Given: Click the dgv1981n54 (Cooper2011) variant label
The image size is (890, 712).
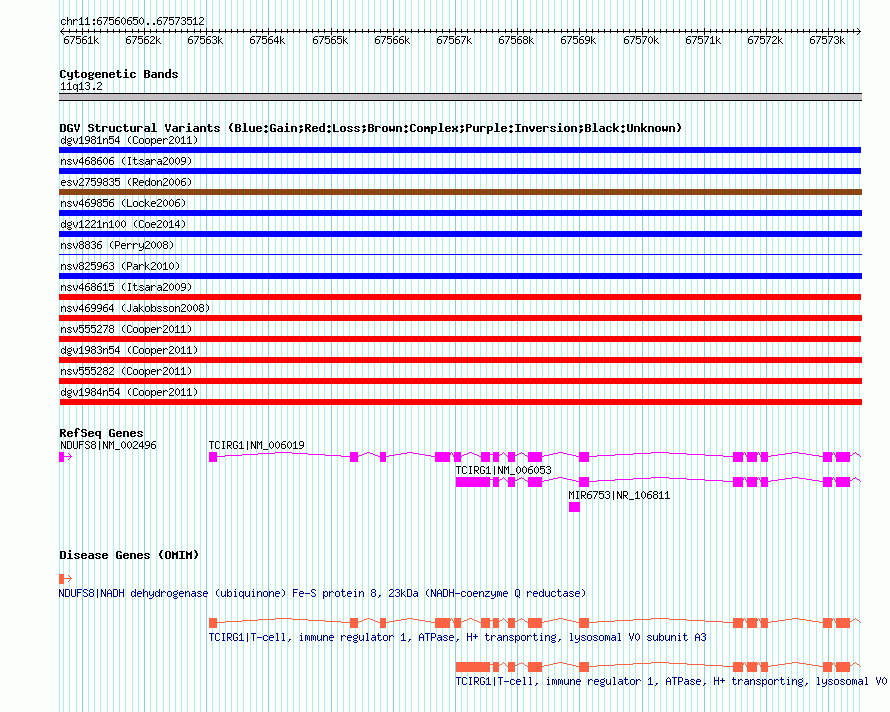Looking at the screenshot, I should [129, 140].
